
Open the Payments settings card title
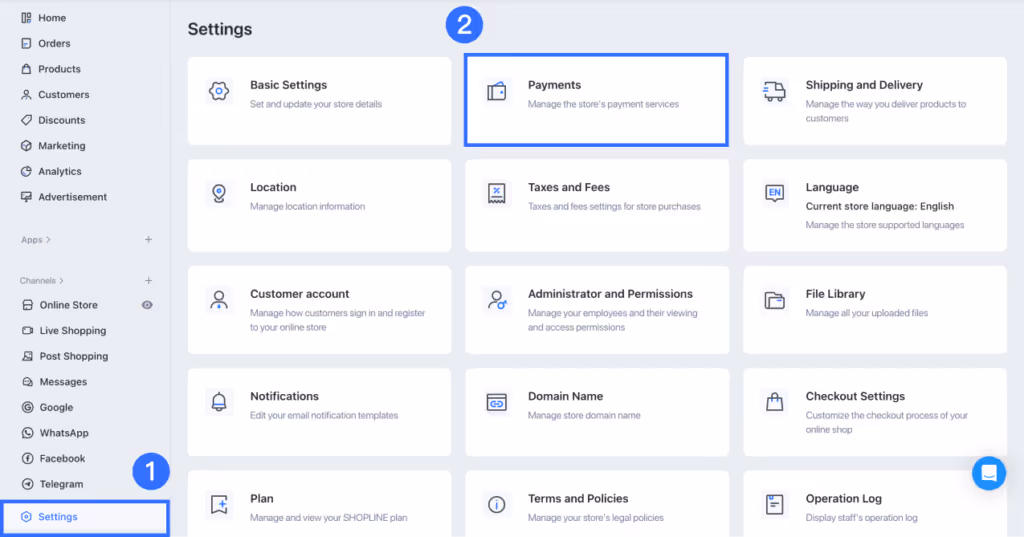tap(554, 85)
